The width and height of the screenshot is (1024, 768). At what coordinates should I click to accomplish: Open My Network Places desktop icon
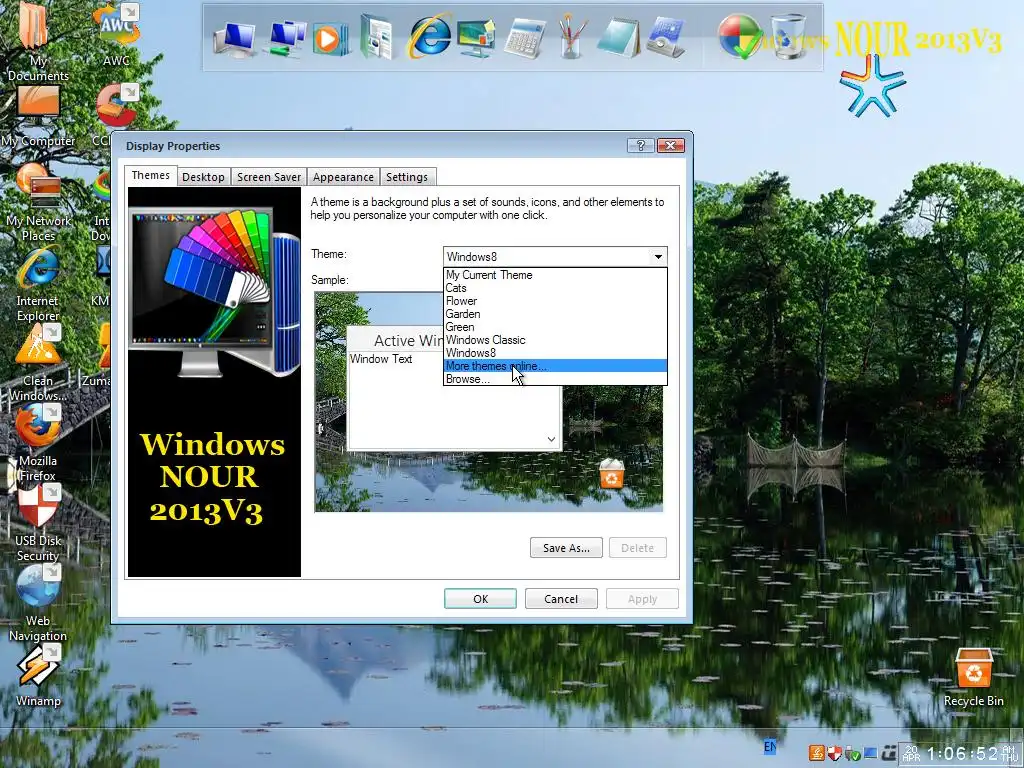pos(38,202)
